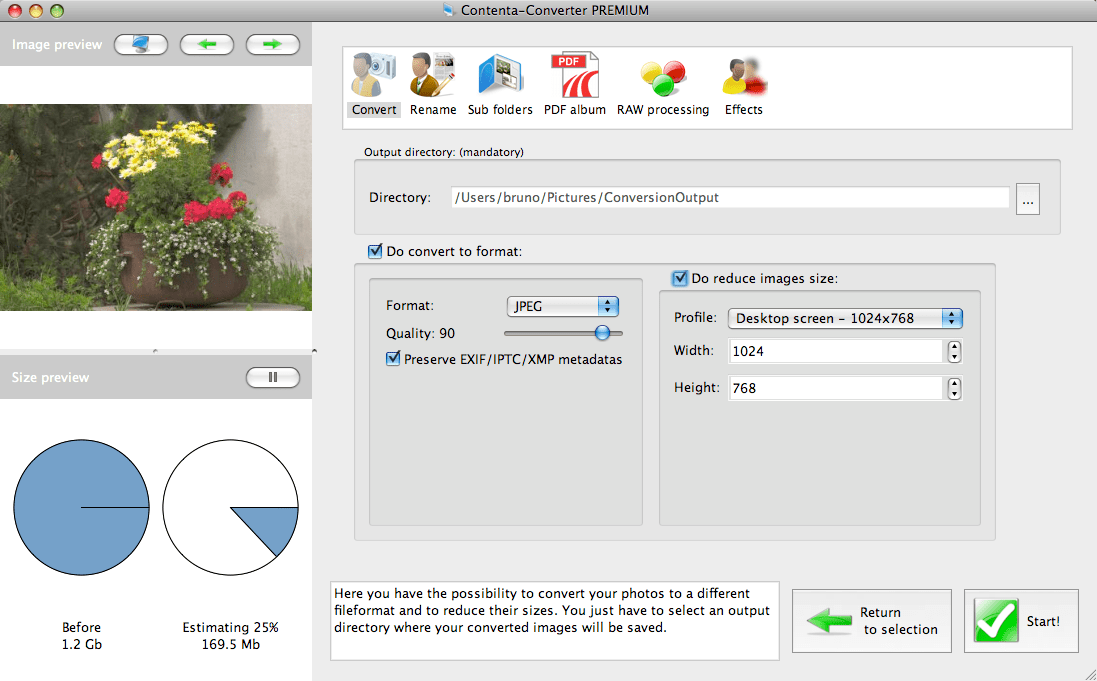Click the help description text box
Screen dimensions: 1097x681
pos(555,621)
